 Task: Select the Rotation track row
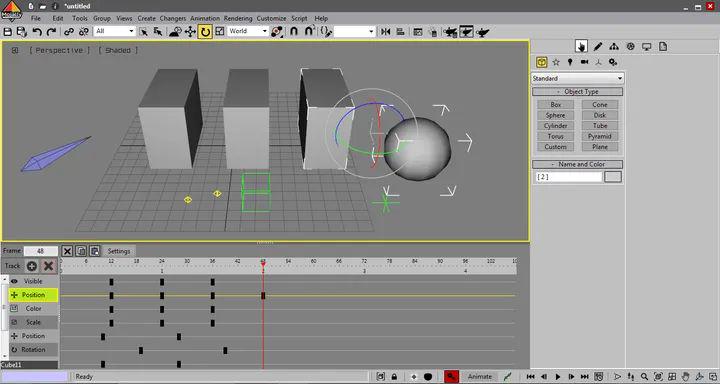tap(33, 350)
